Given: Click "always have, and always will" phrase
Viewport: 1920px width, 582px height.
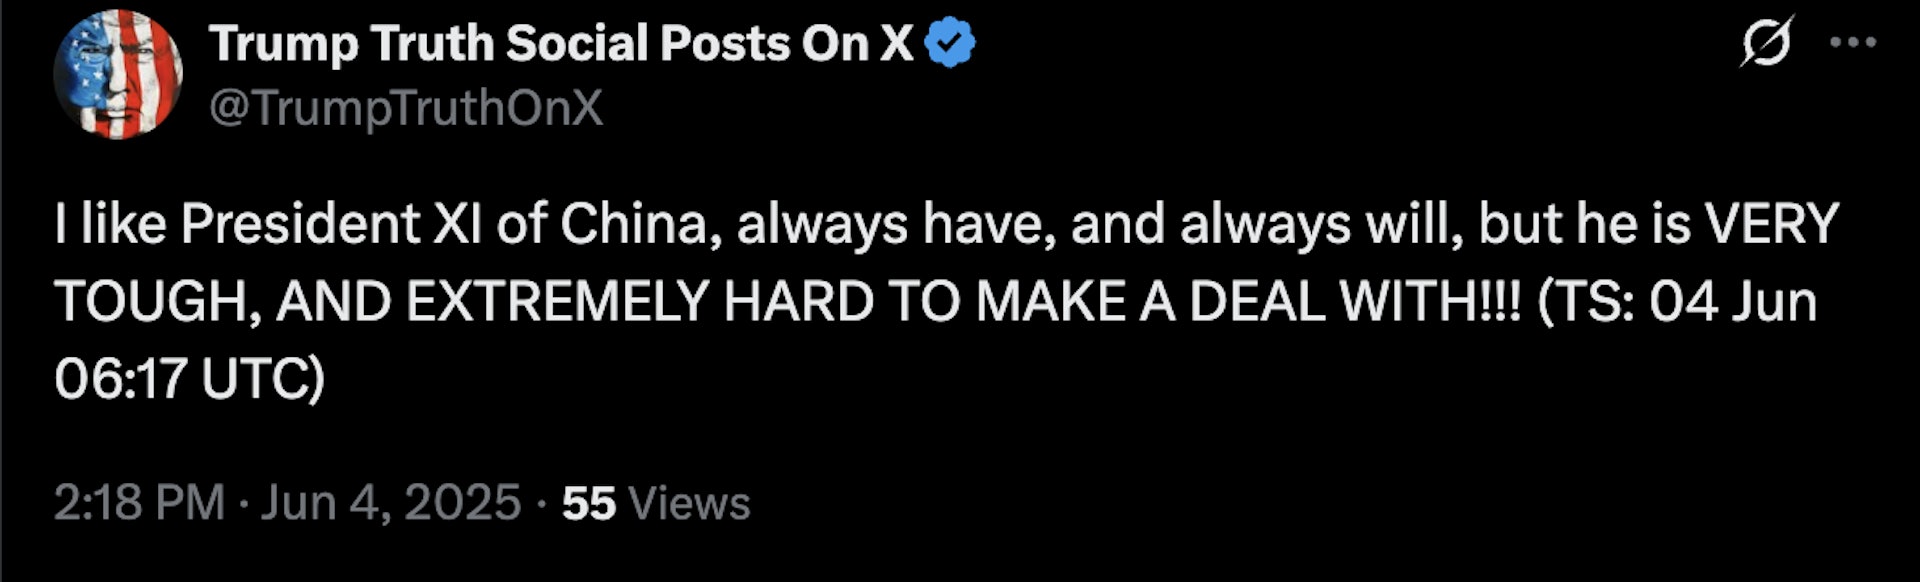Looking at the screenshot, I should (1098, 225).
